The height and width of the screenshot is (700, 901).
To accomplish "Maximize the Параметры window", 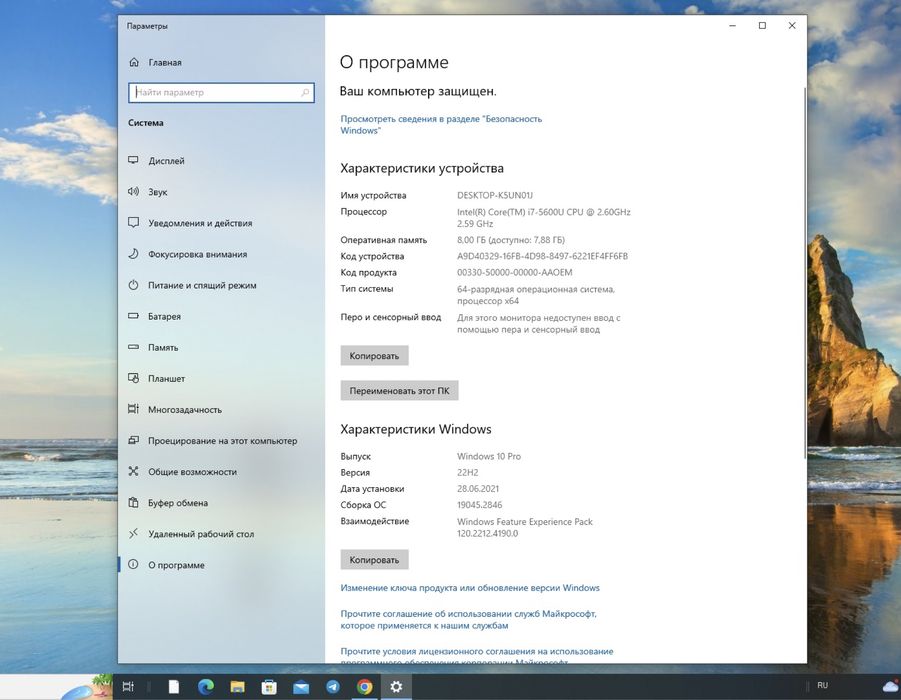I will (763, 25).
